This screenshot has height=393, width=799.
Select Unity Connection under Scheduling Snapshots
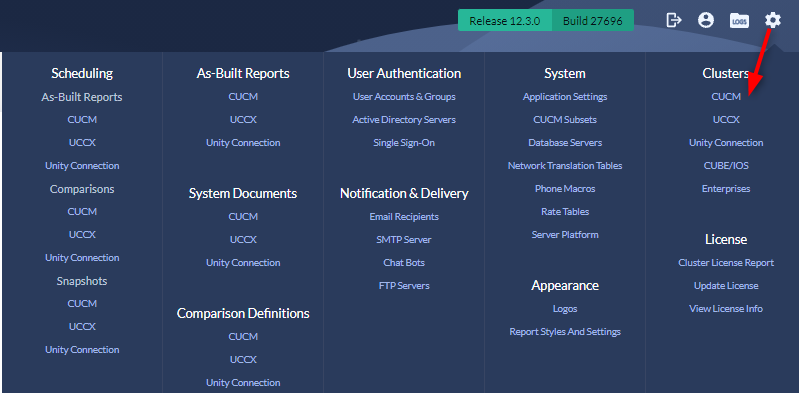[x=82, y=349]
